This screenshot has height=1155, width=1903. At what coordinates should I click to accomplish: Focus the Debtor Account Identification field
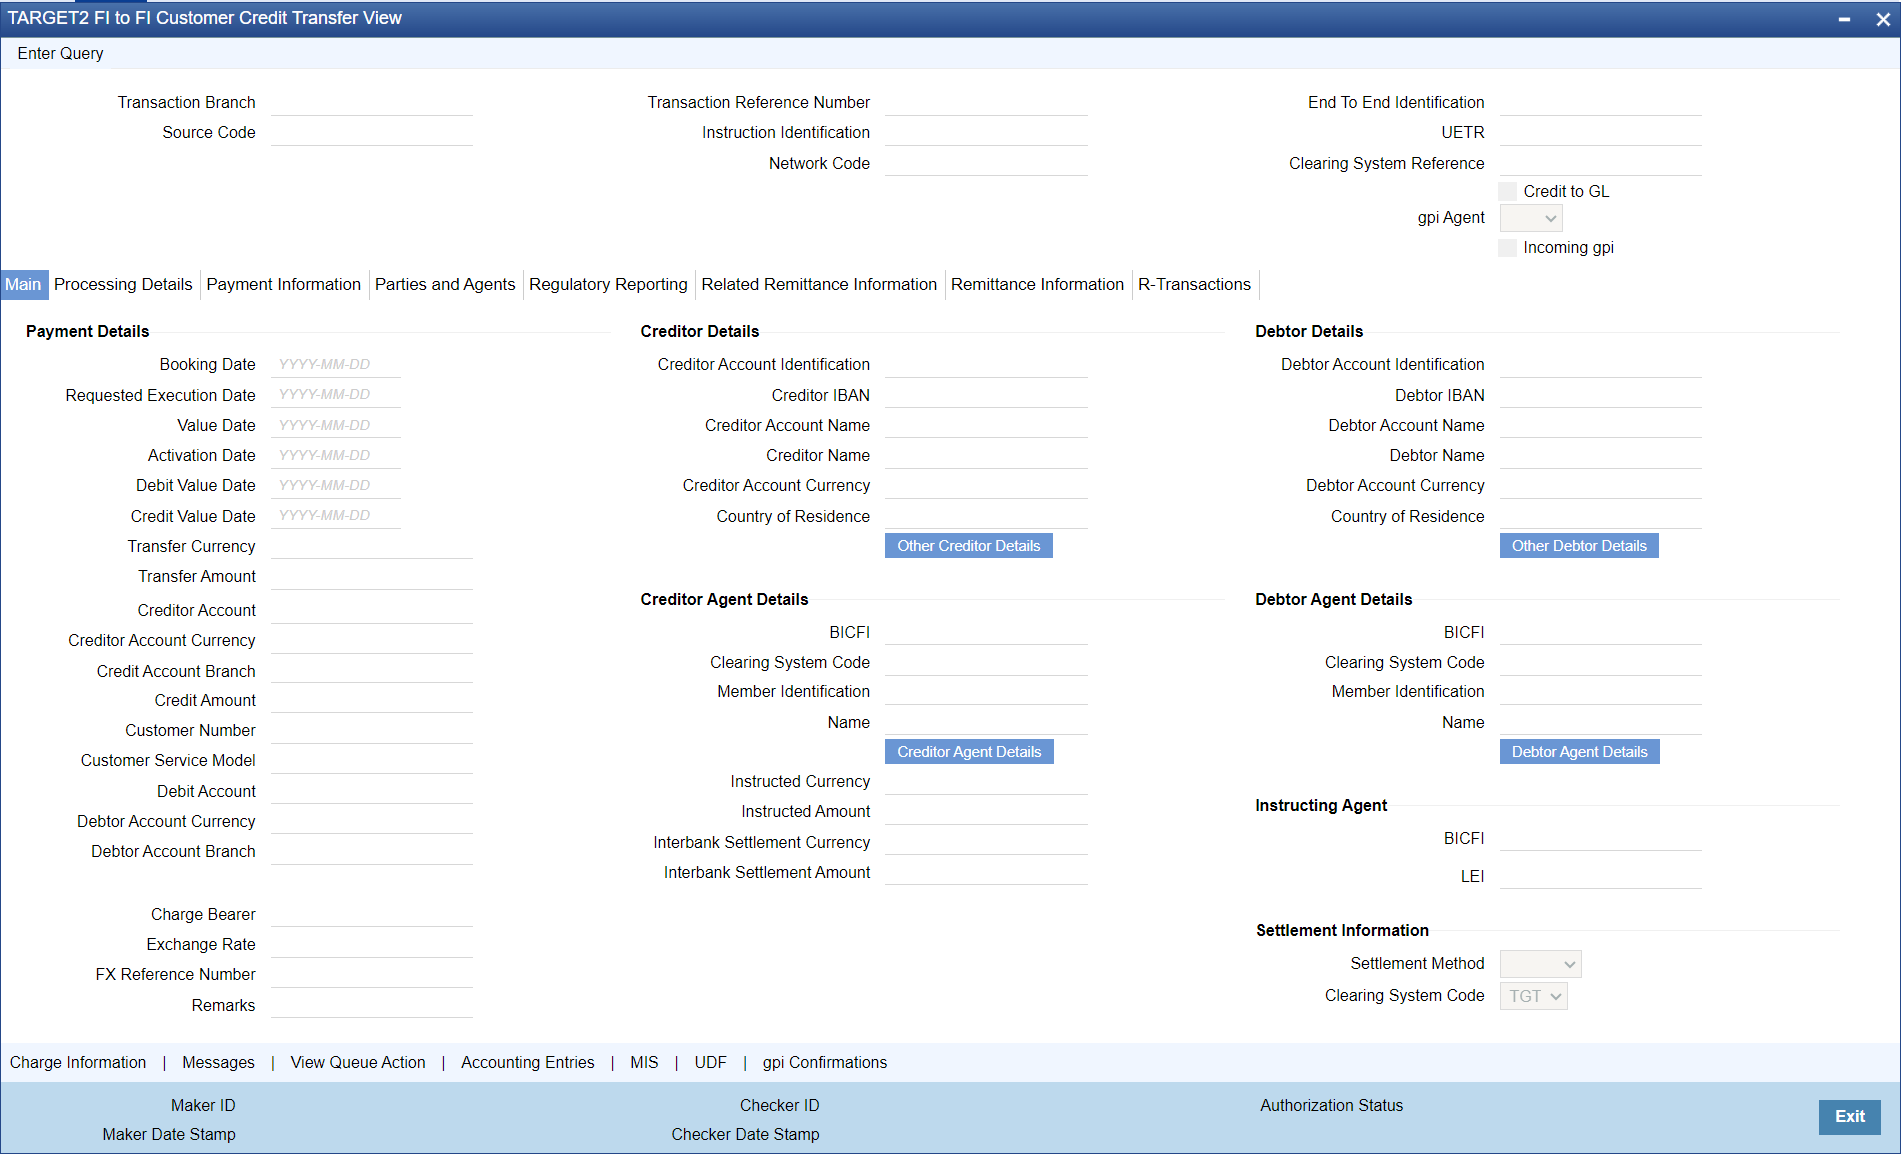pos(1601,365)
